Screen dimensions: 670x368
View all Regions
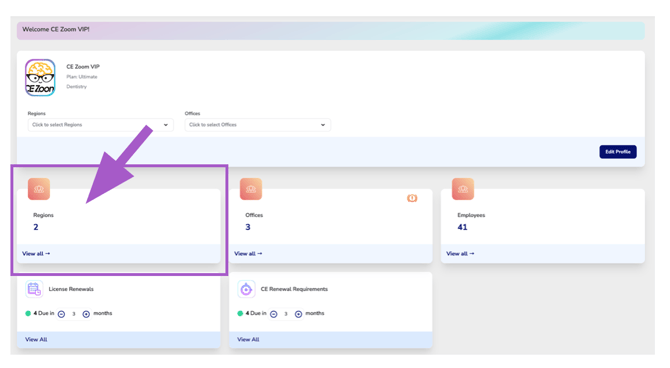pos(36,253)
